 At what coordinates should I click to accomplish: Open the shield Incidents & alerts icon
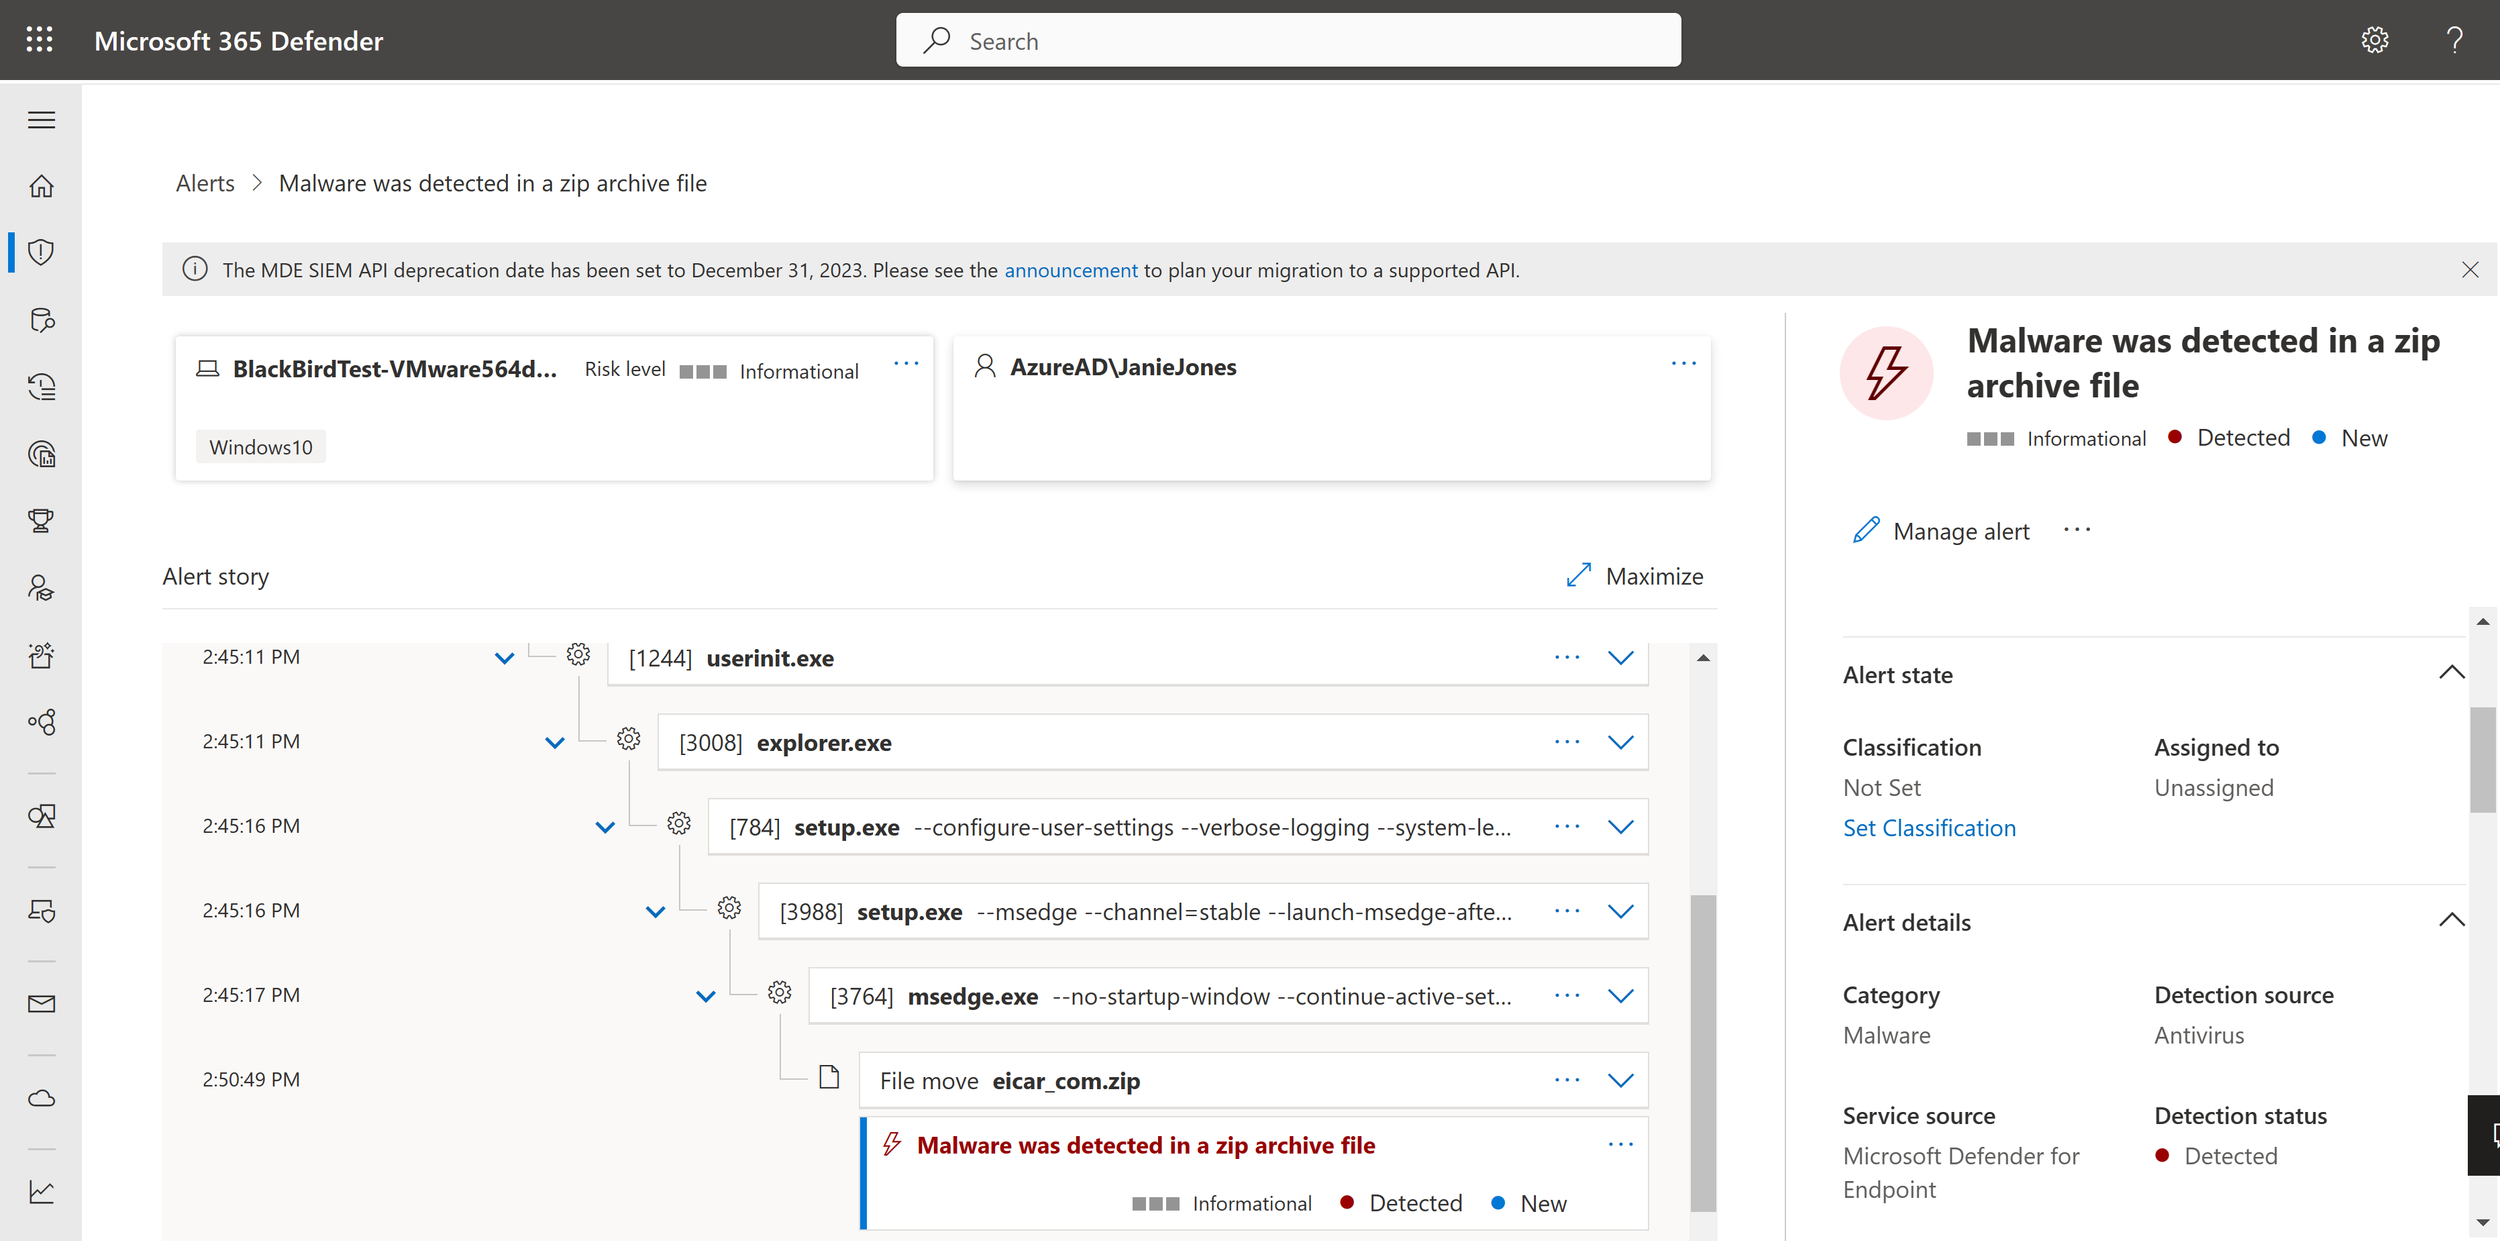pyautogui.click(x=41, y=252)
